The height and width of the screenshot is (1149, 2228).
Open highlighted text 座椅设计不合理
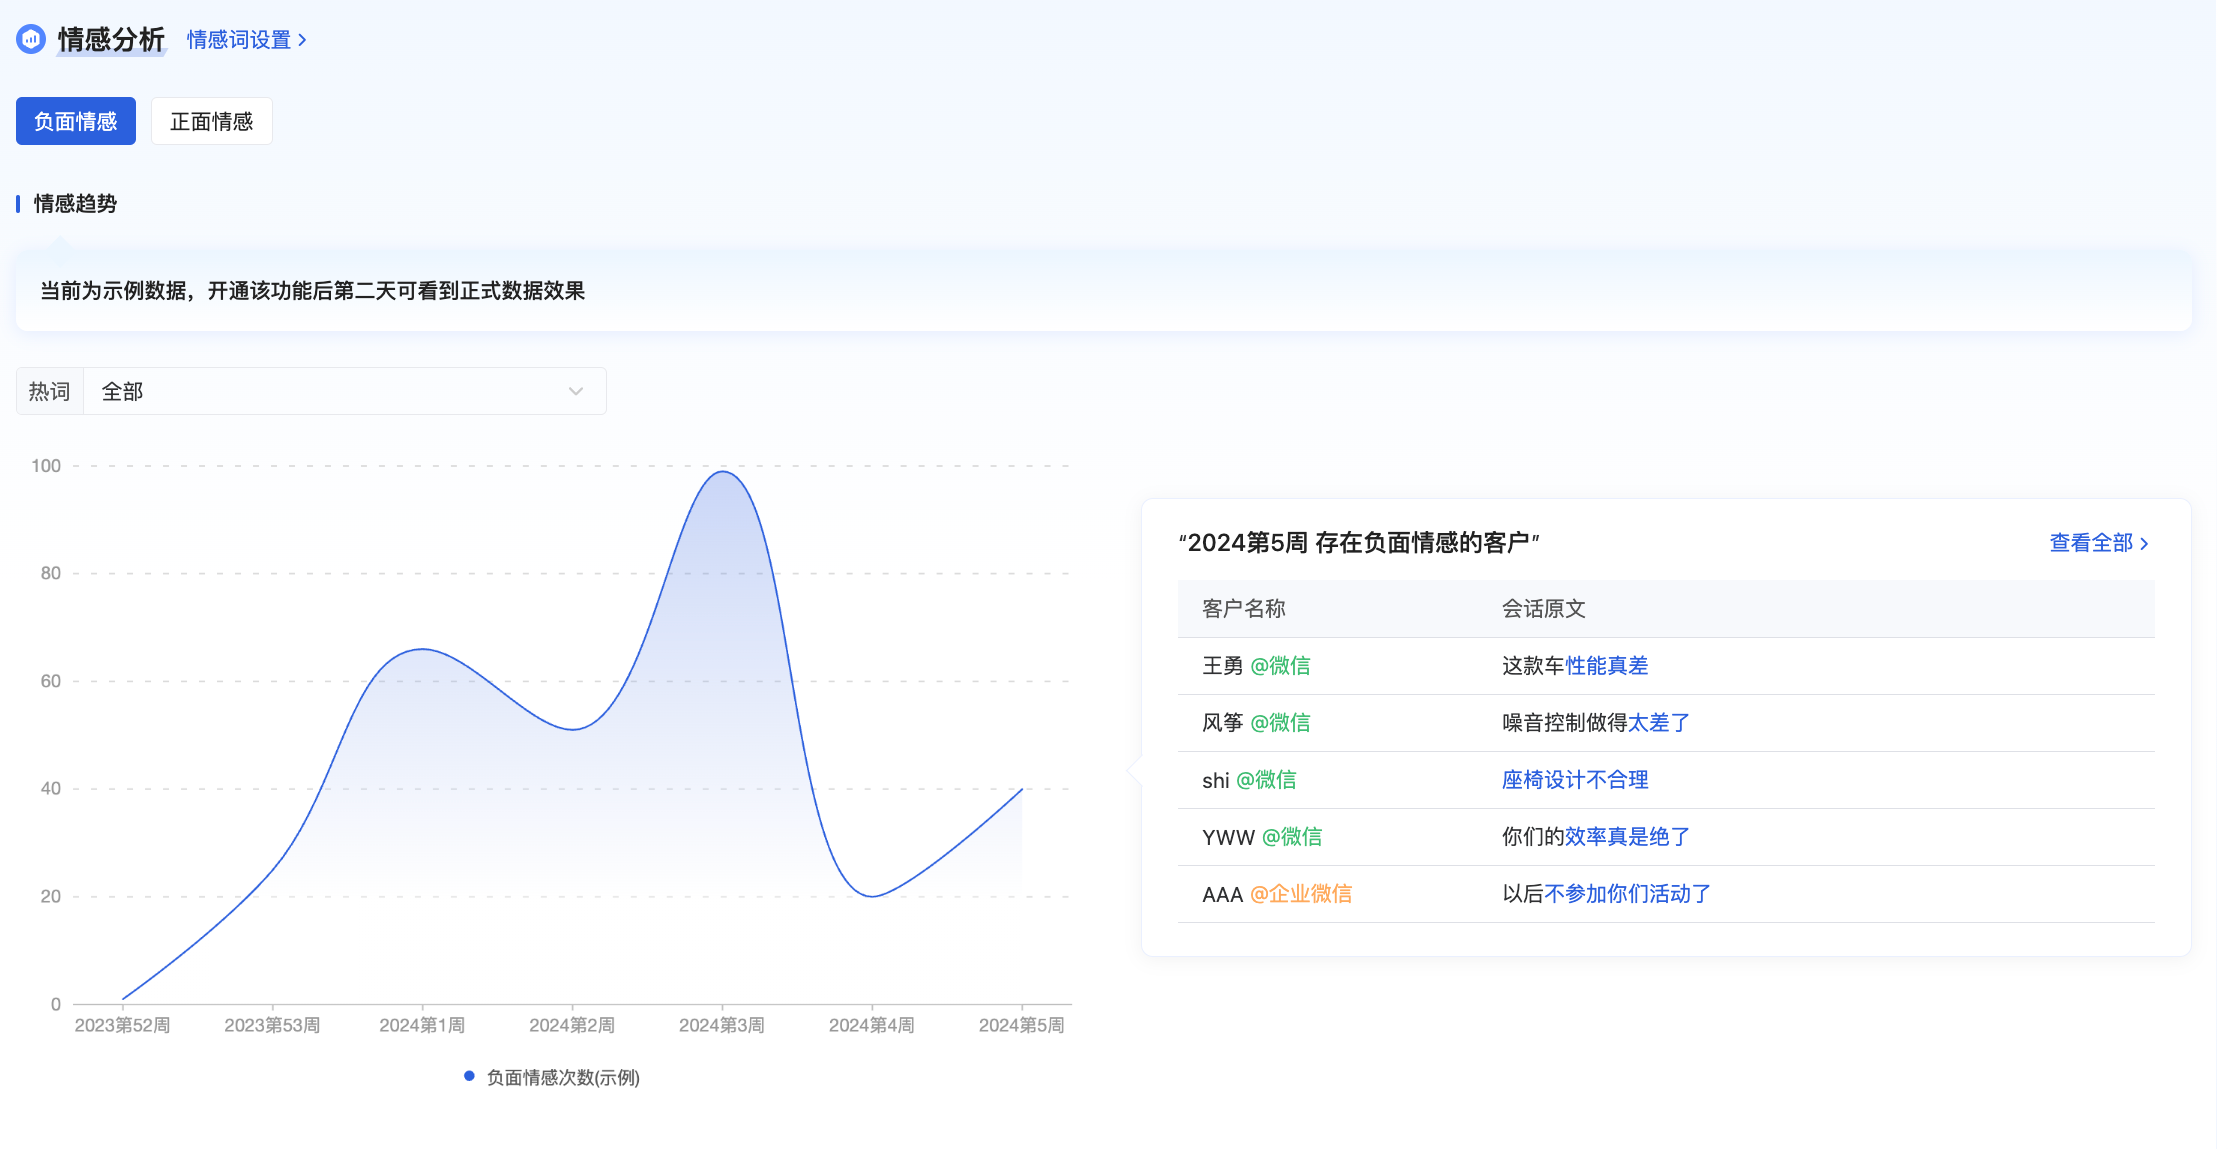(x=1575, y=780)
